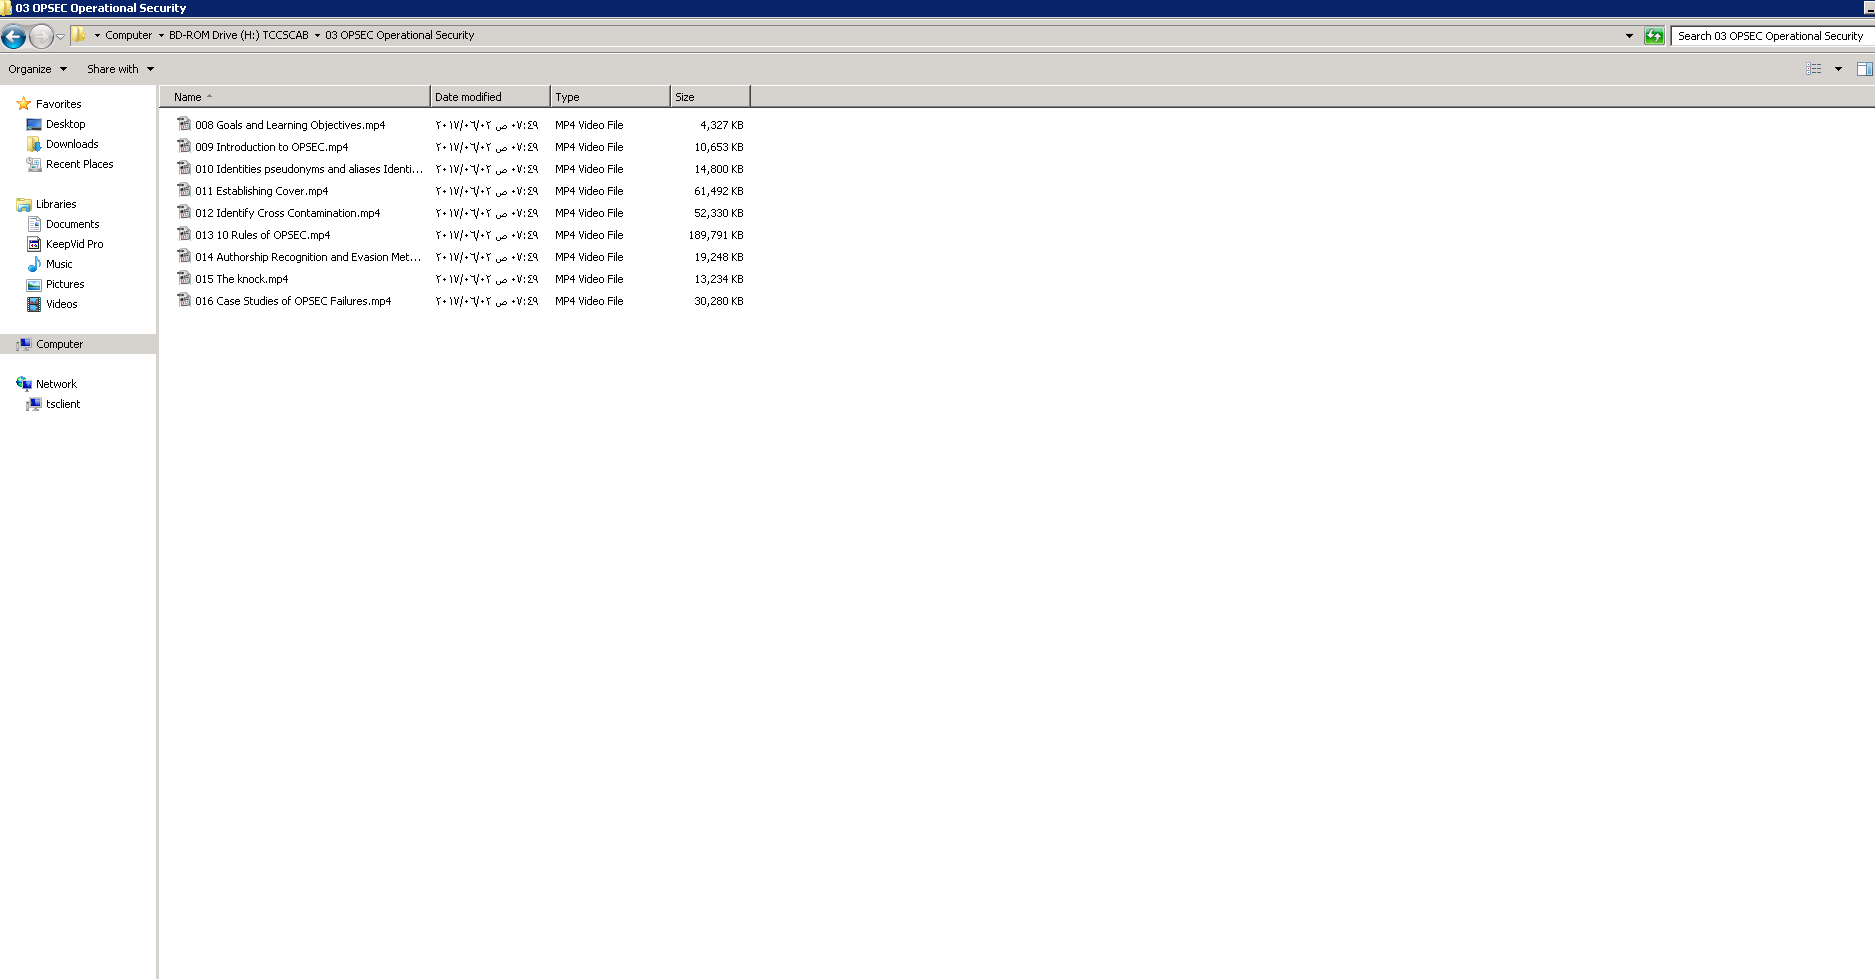Select 015 The knock.mp4 file icon
This screenshot has height=979, width=1875.
(184, 279)
